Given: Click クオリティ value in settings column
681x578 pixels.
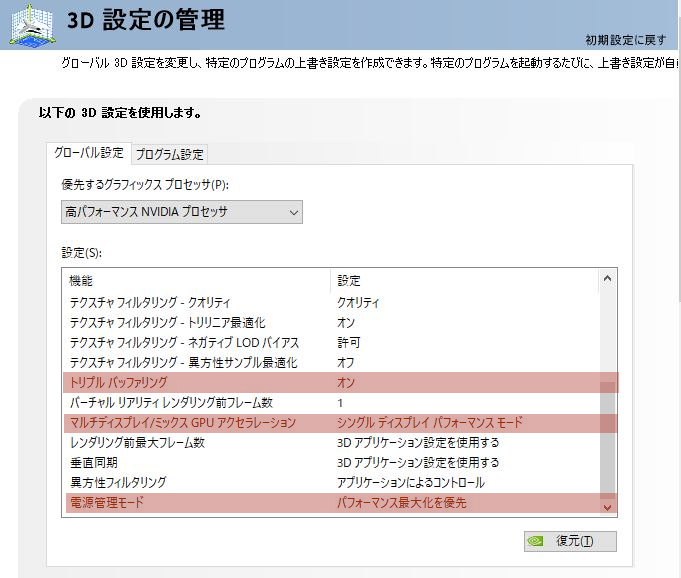Looking at the screenshot, I should click(x=358, y=302).
